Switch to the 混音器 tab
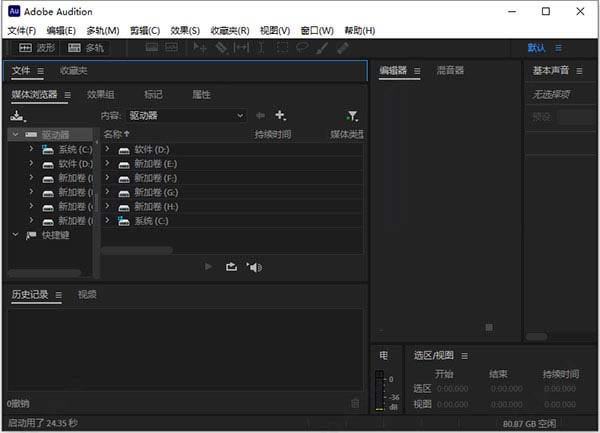 [x=450, y=71]
